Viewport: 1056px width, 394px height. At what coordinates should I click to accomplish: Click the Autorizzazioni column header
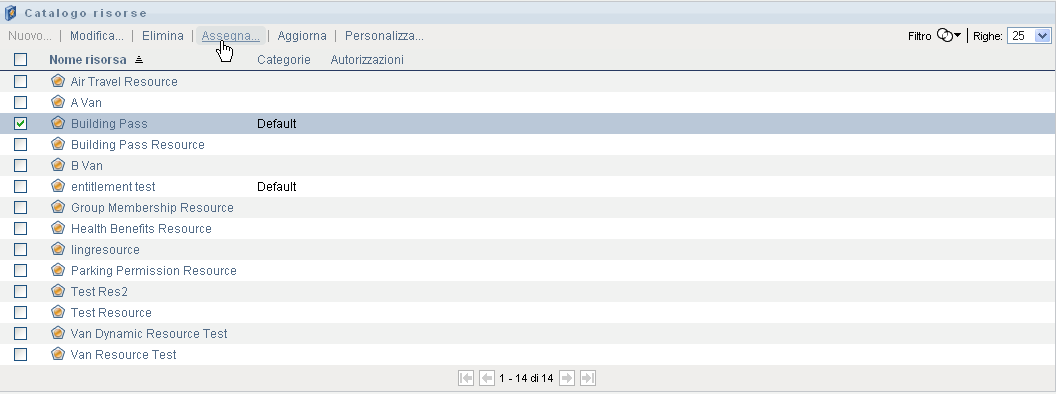367,60
